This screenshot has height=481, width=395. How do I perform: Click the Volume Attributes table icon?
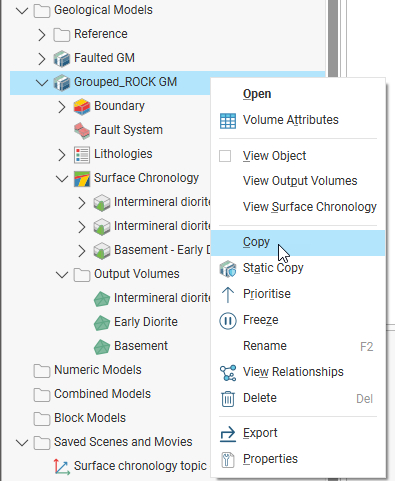tap(228, 120)
